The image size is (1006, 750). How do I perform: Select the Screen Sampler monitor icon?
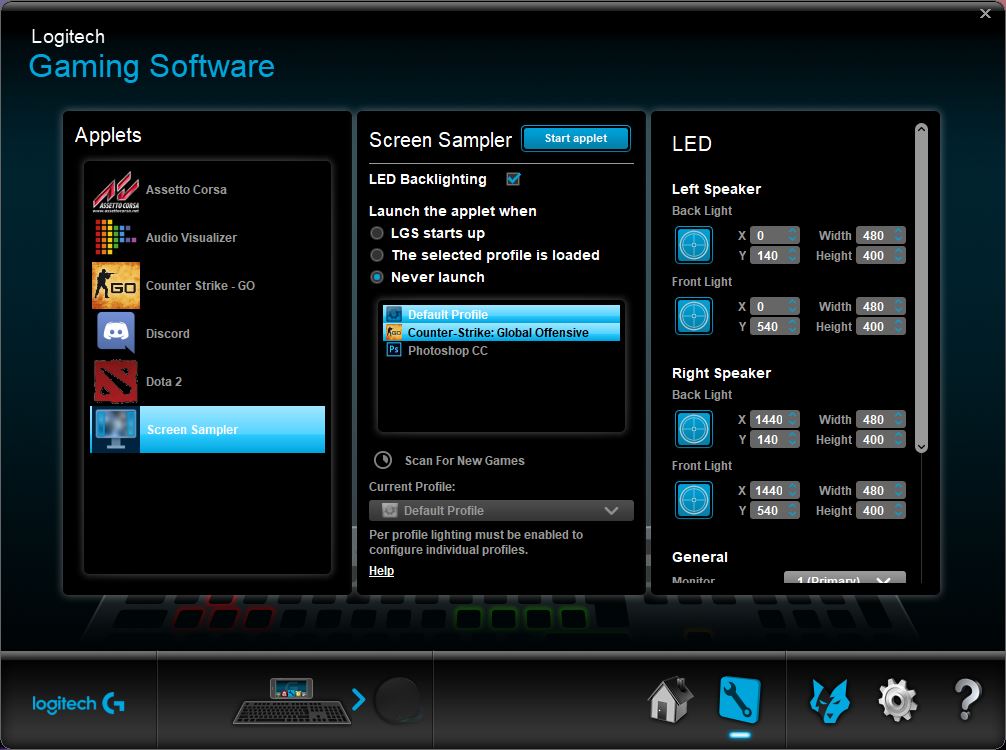click(115, 429)
